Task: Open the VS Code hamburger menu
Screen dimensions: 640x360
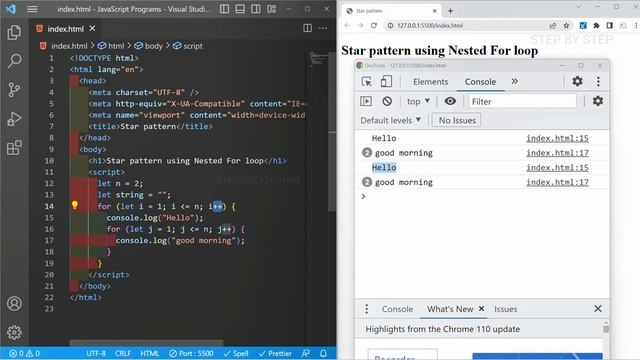Action: pos(32,9)
